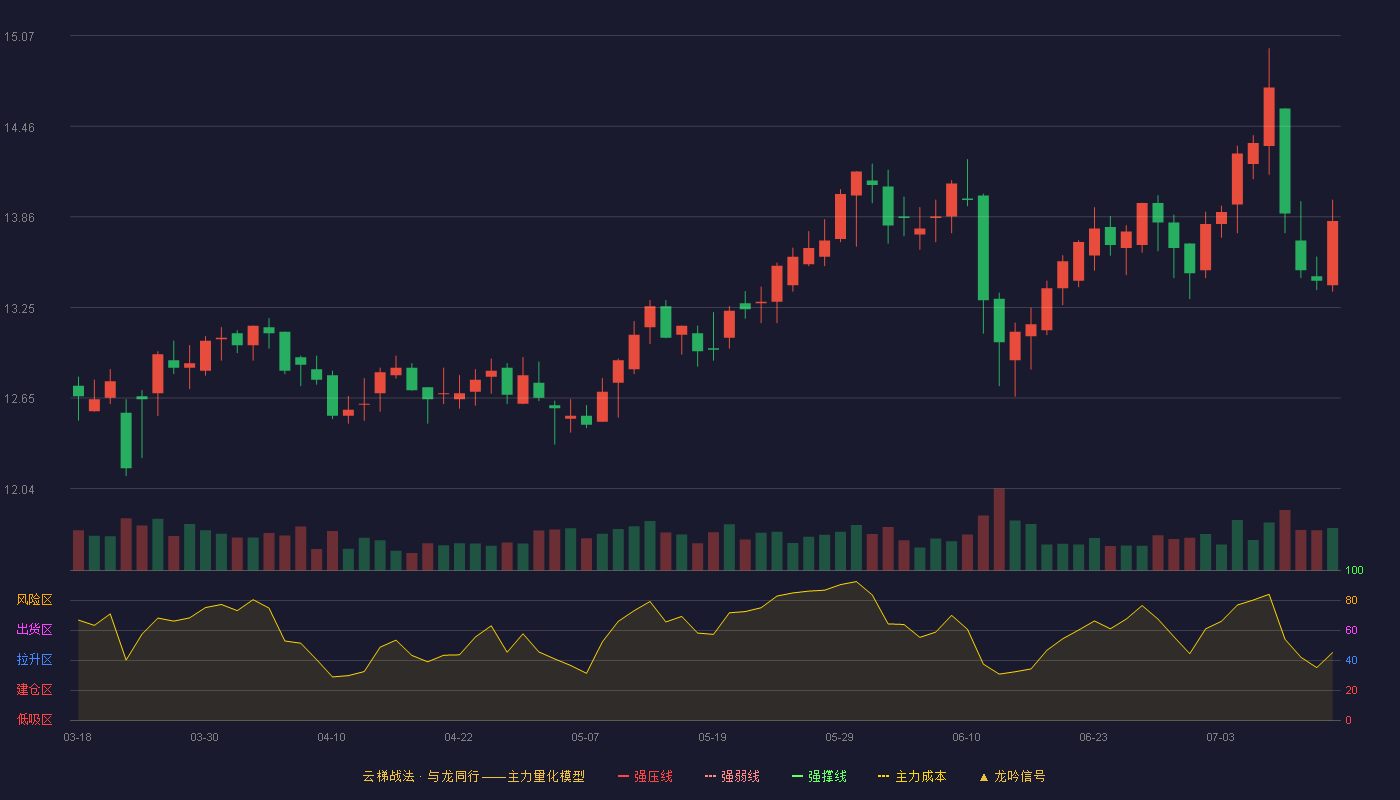This screenshot has width=1400, height=800.
Task: Click the 05-29 date label
Action: [839, 737]
